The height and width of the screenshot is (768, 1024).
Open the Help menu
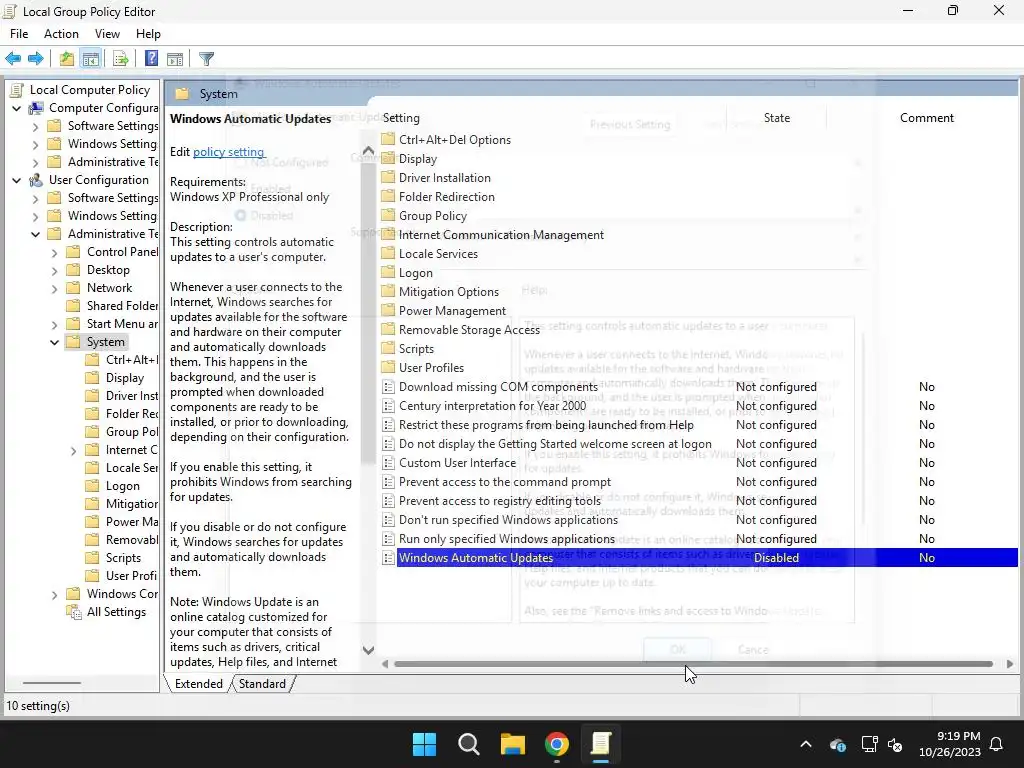tap(148, 34)
